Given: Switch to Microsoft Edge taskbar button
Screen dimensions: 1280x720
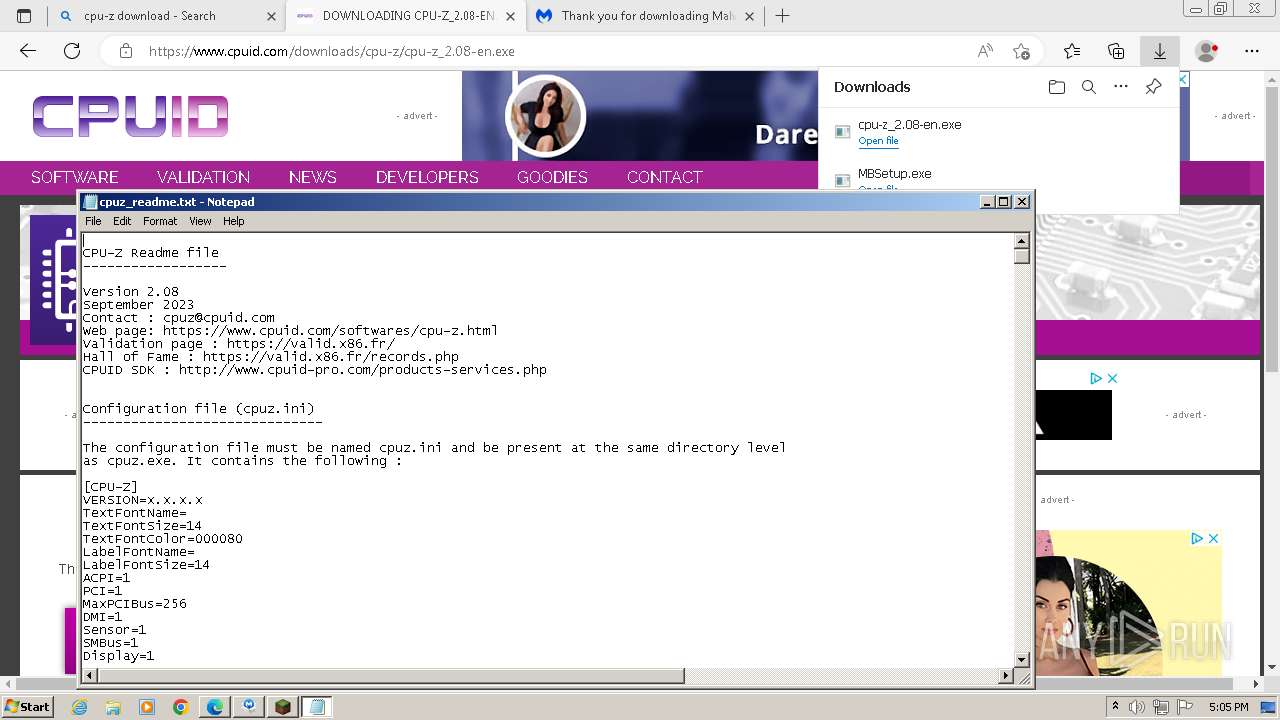Looking at the screenshot, I should [214, 707].
